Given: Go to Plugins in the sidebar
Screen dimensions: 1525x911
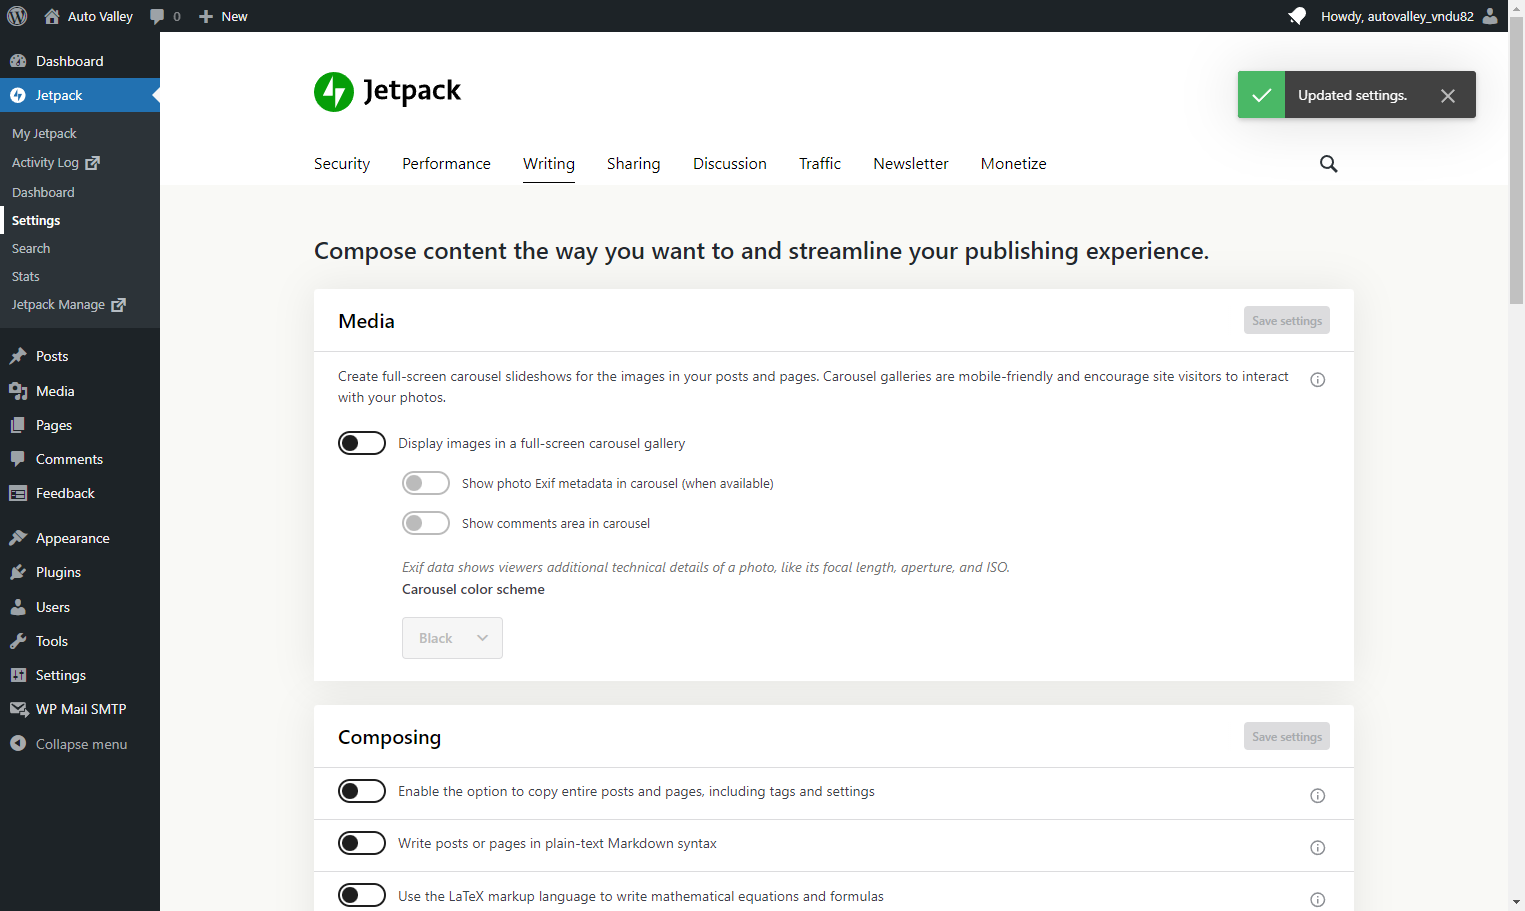Looking at the screenshot, I should point(80,572).
